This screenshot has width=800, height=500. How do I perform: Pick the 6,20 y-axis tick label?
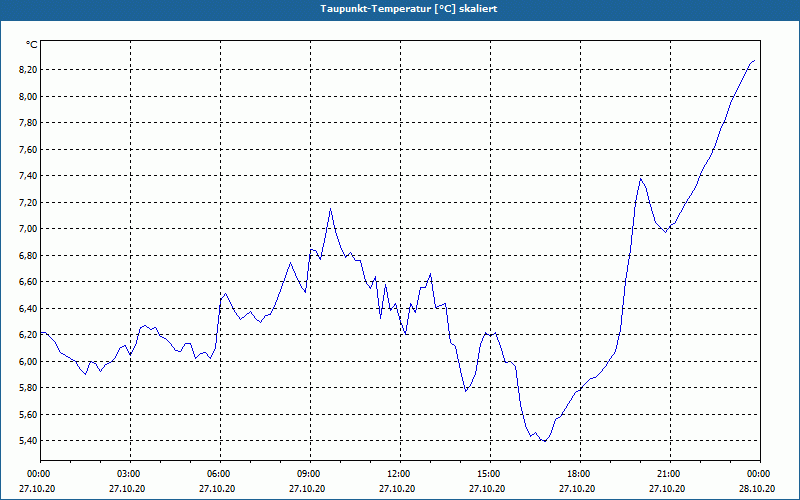pos(28,335)
